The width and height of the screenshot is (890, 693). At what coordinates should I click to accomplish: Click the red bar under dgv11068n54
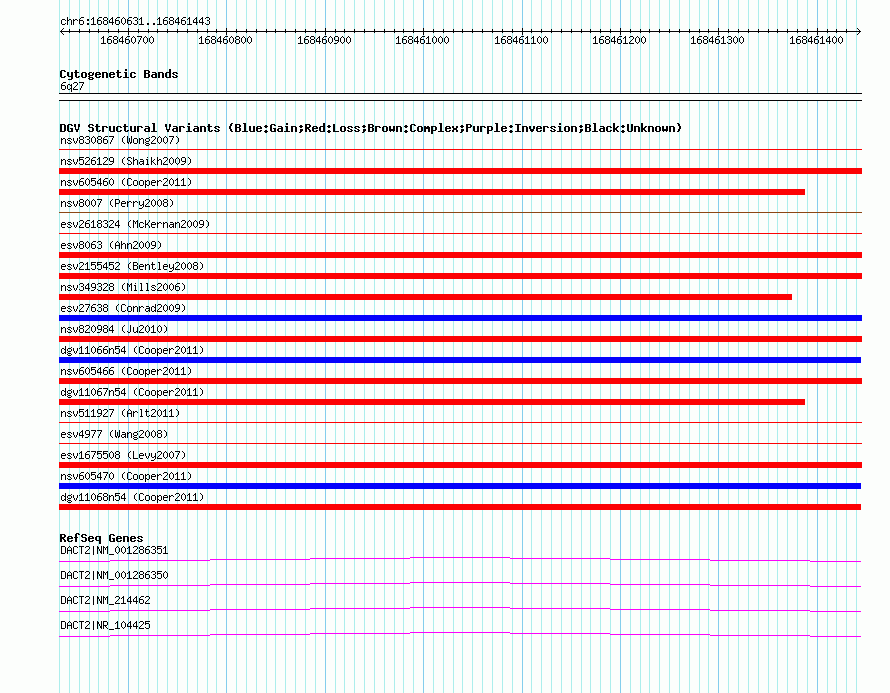coord(460,507)
